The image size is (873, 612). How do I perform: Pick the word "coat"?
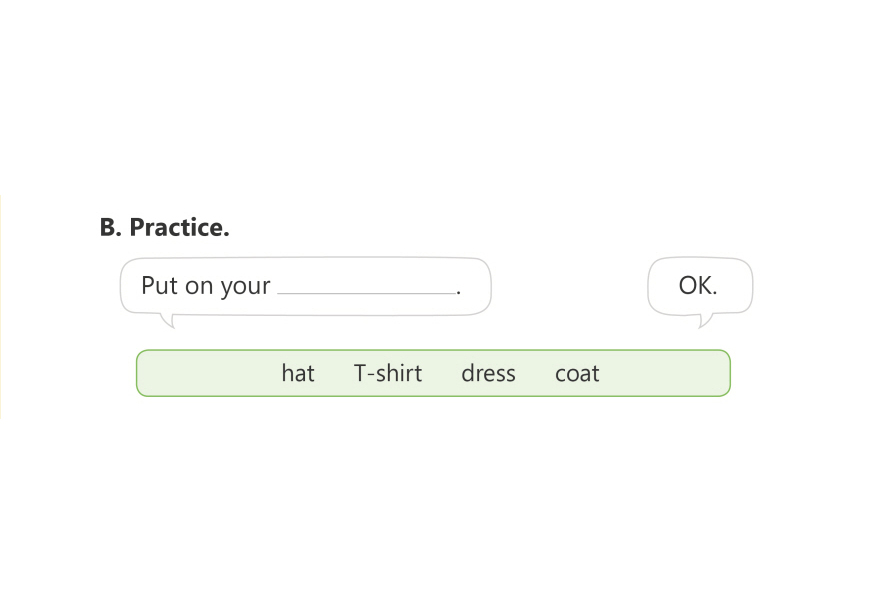coord(577,374)
